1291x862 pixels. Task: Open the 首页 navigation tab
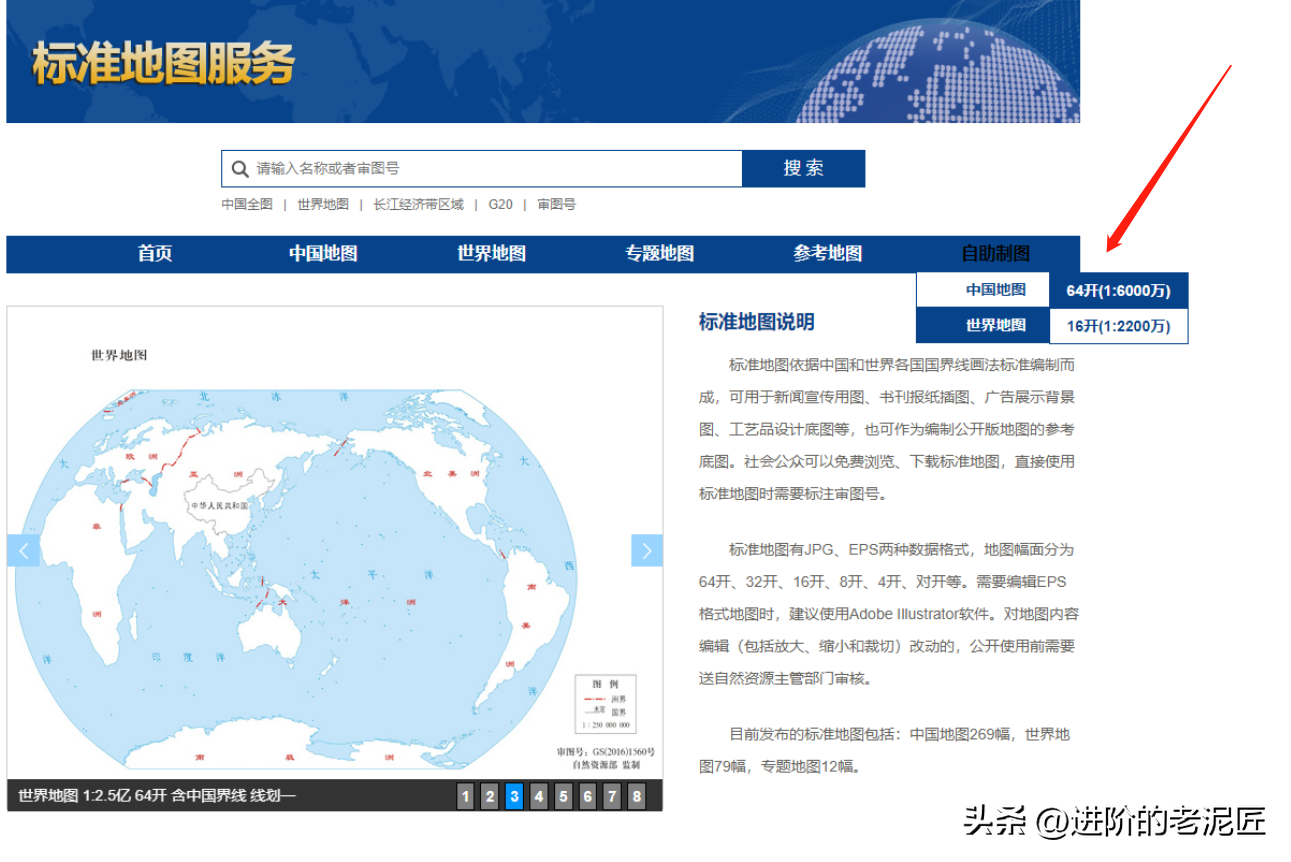(x=155, y=254)
